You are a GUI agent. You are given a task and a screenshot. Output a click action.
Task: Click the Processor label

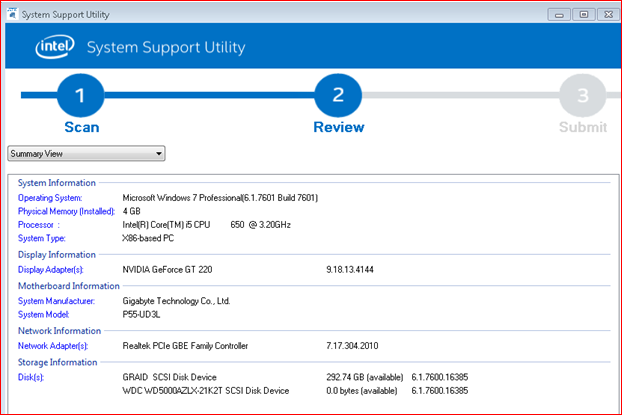[x=38, y=225]
